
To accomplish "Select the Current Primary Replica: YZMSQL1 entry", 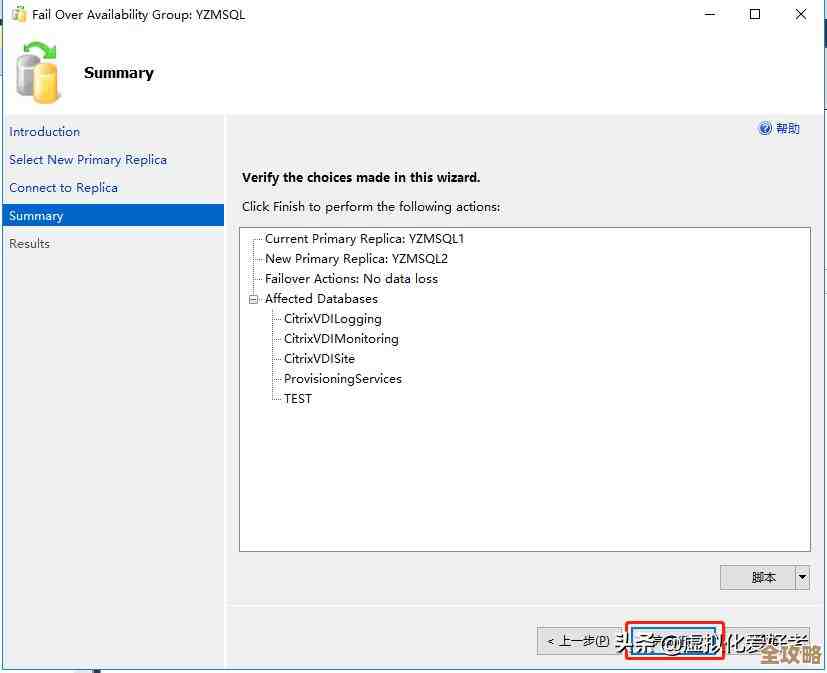I will [364, 239].
